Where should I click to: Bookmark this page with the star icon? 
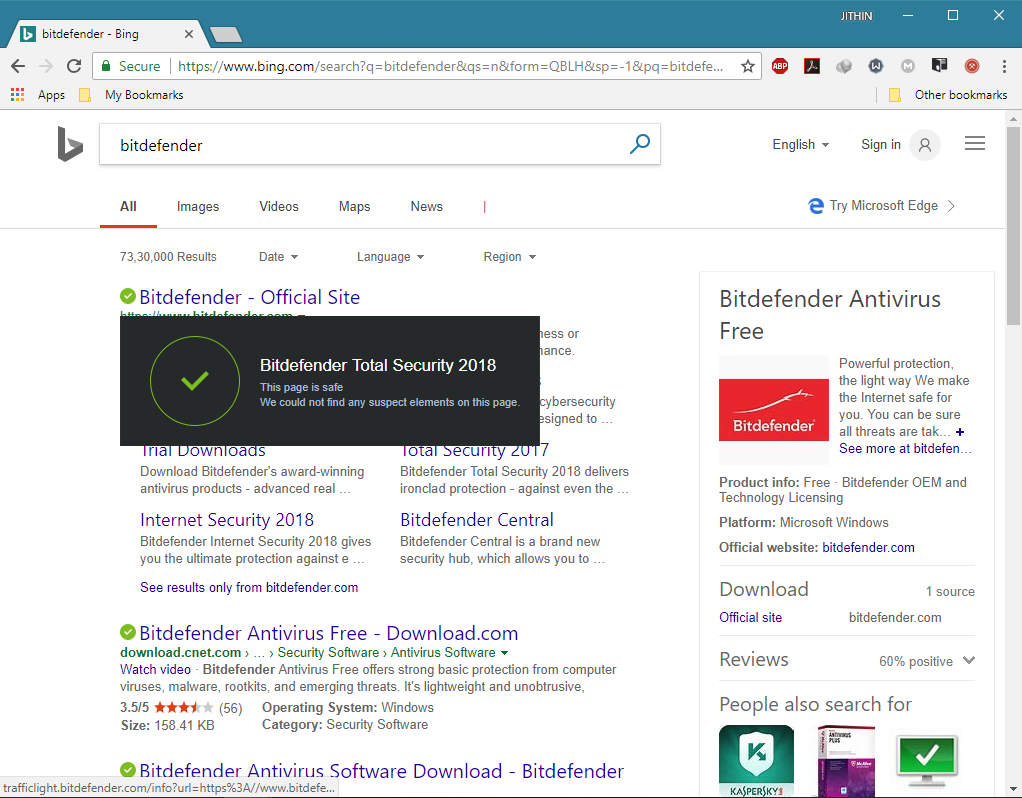(748, 66)
